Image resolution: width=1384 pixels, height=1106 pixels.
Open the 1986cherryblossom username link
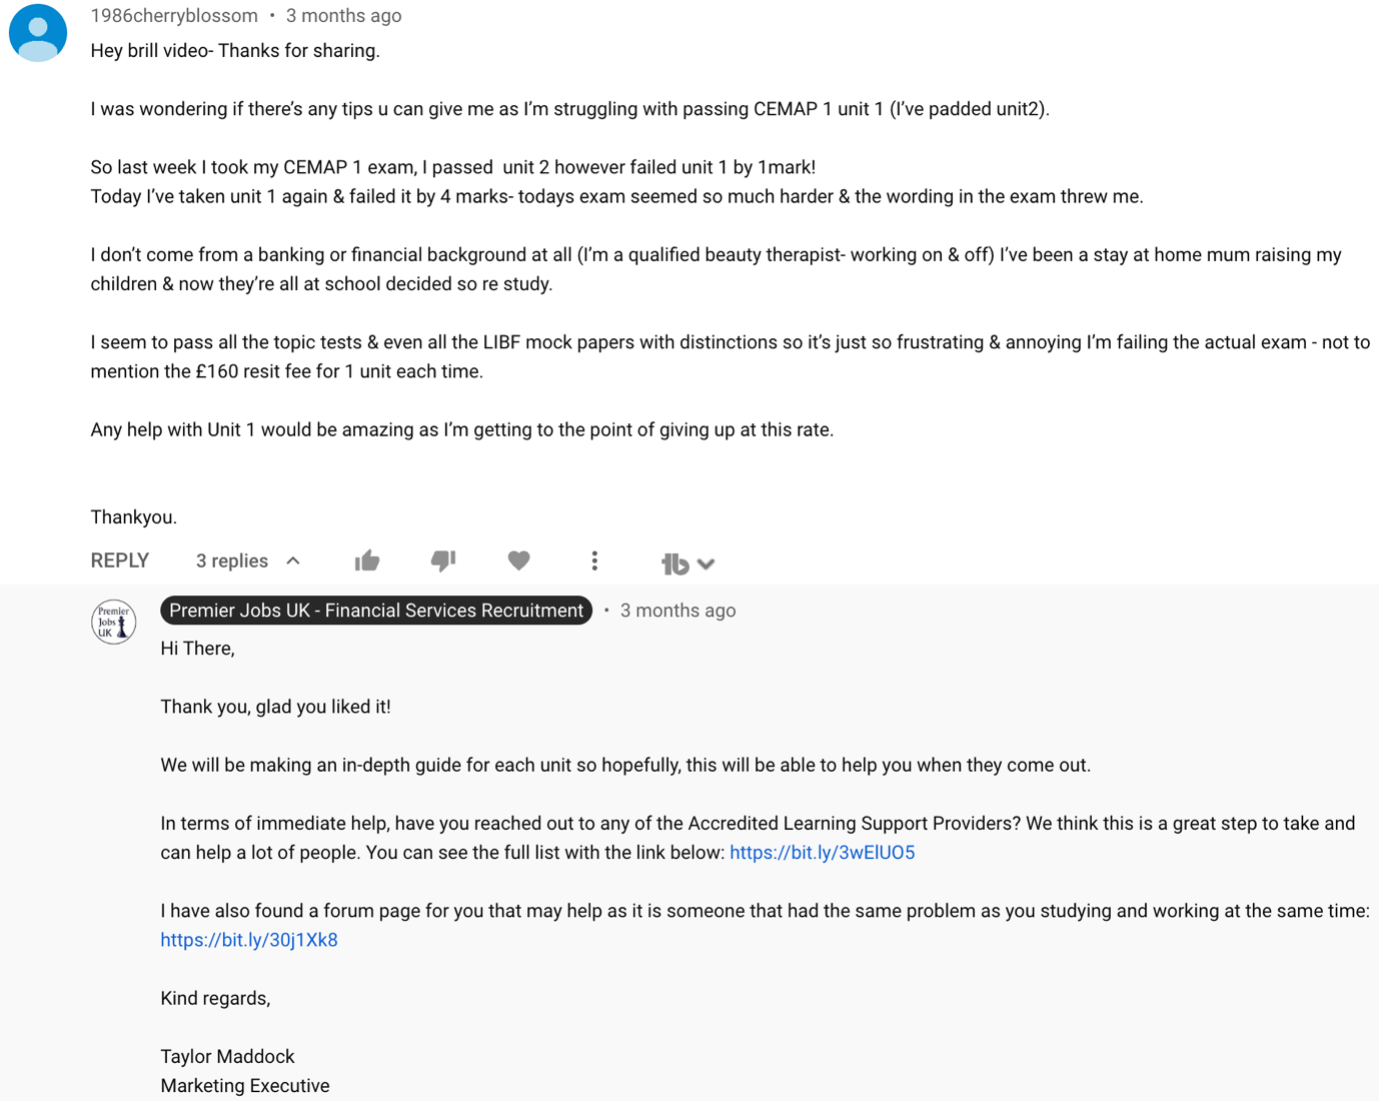(174, 16)
